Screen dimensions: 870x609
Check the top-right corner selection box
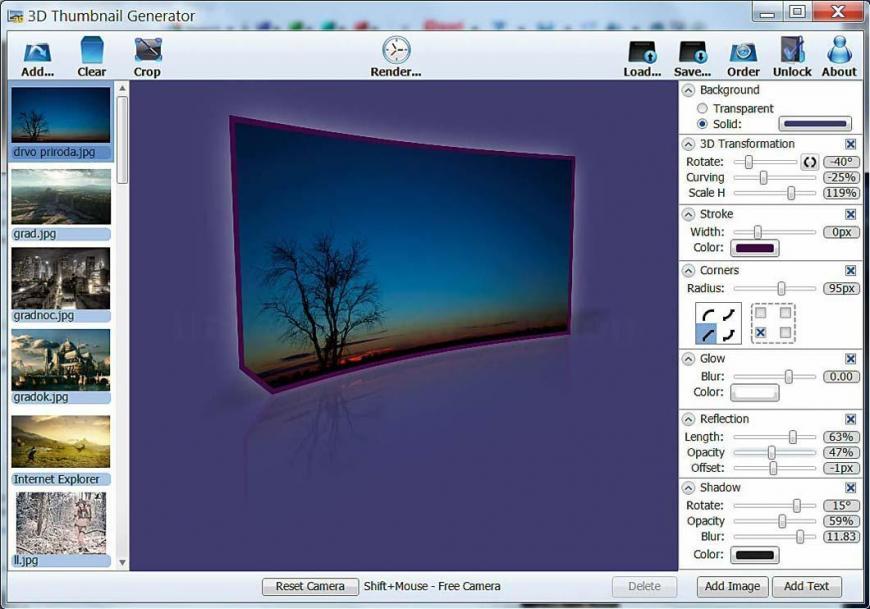[785, 313]
